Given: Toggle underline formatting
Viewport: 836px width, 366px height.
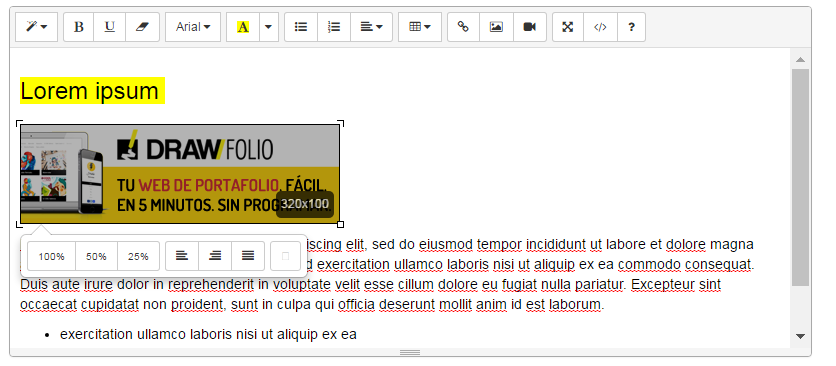Looking at the screenshot, I should click(x=110, y=27).
